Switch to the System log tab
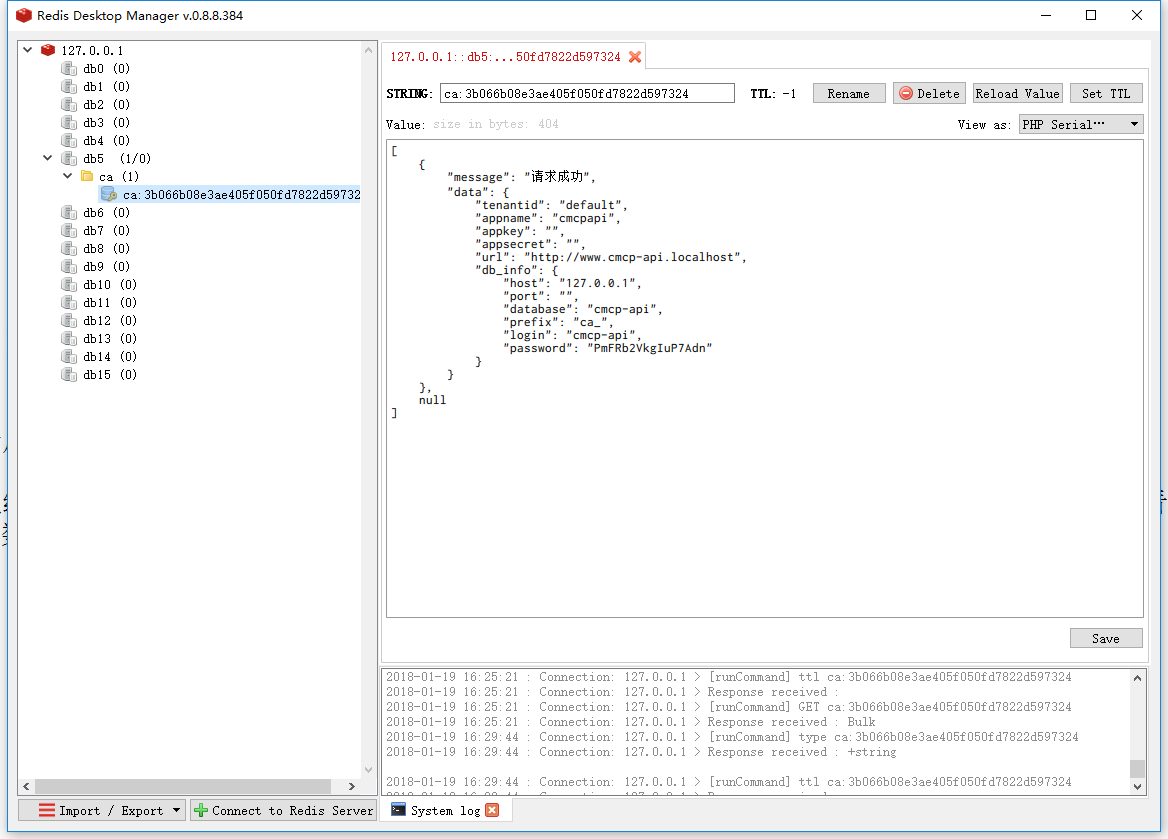 (435, 810)
